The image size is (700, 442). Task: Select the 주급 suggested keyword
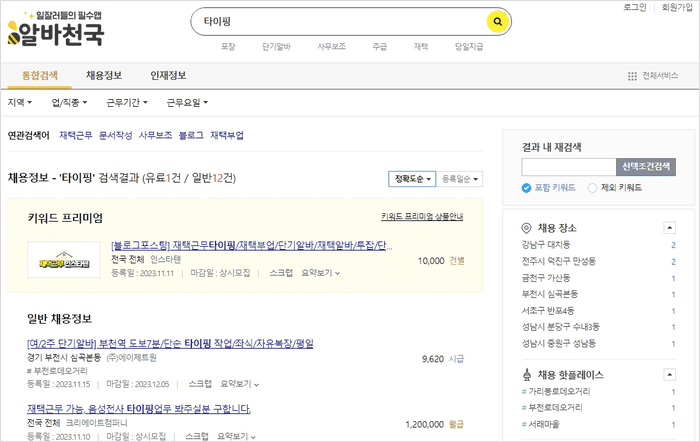point(379,46)
